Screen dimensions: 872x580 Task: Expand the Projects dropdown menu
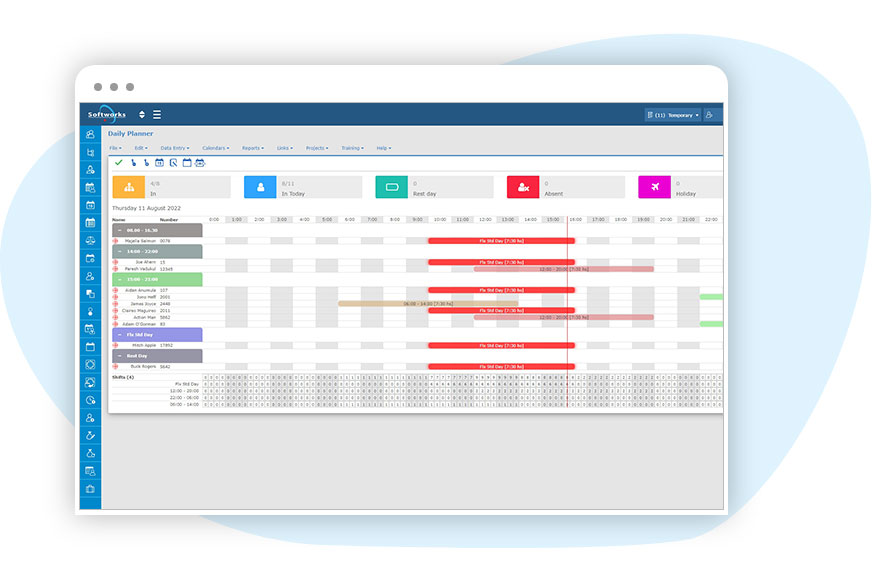[317, 148]
